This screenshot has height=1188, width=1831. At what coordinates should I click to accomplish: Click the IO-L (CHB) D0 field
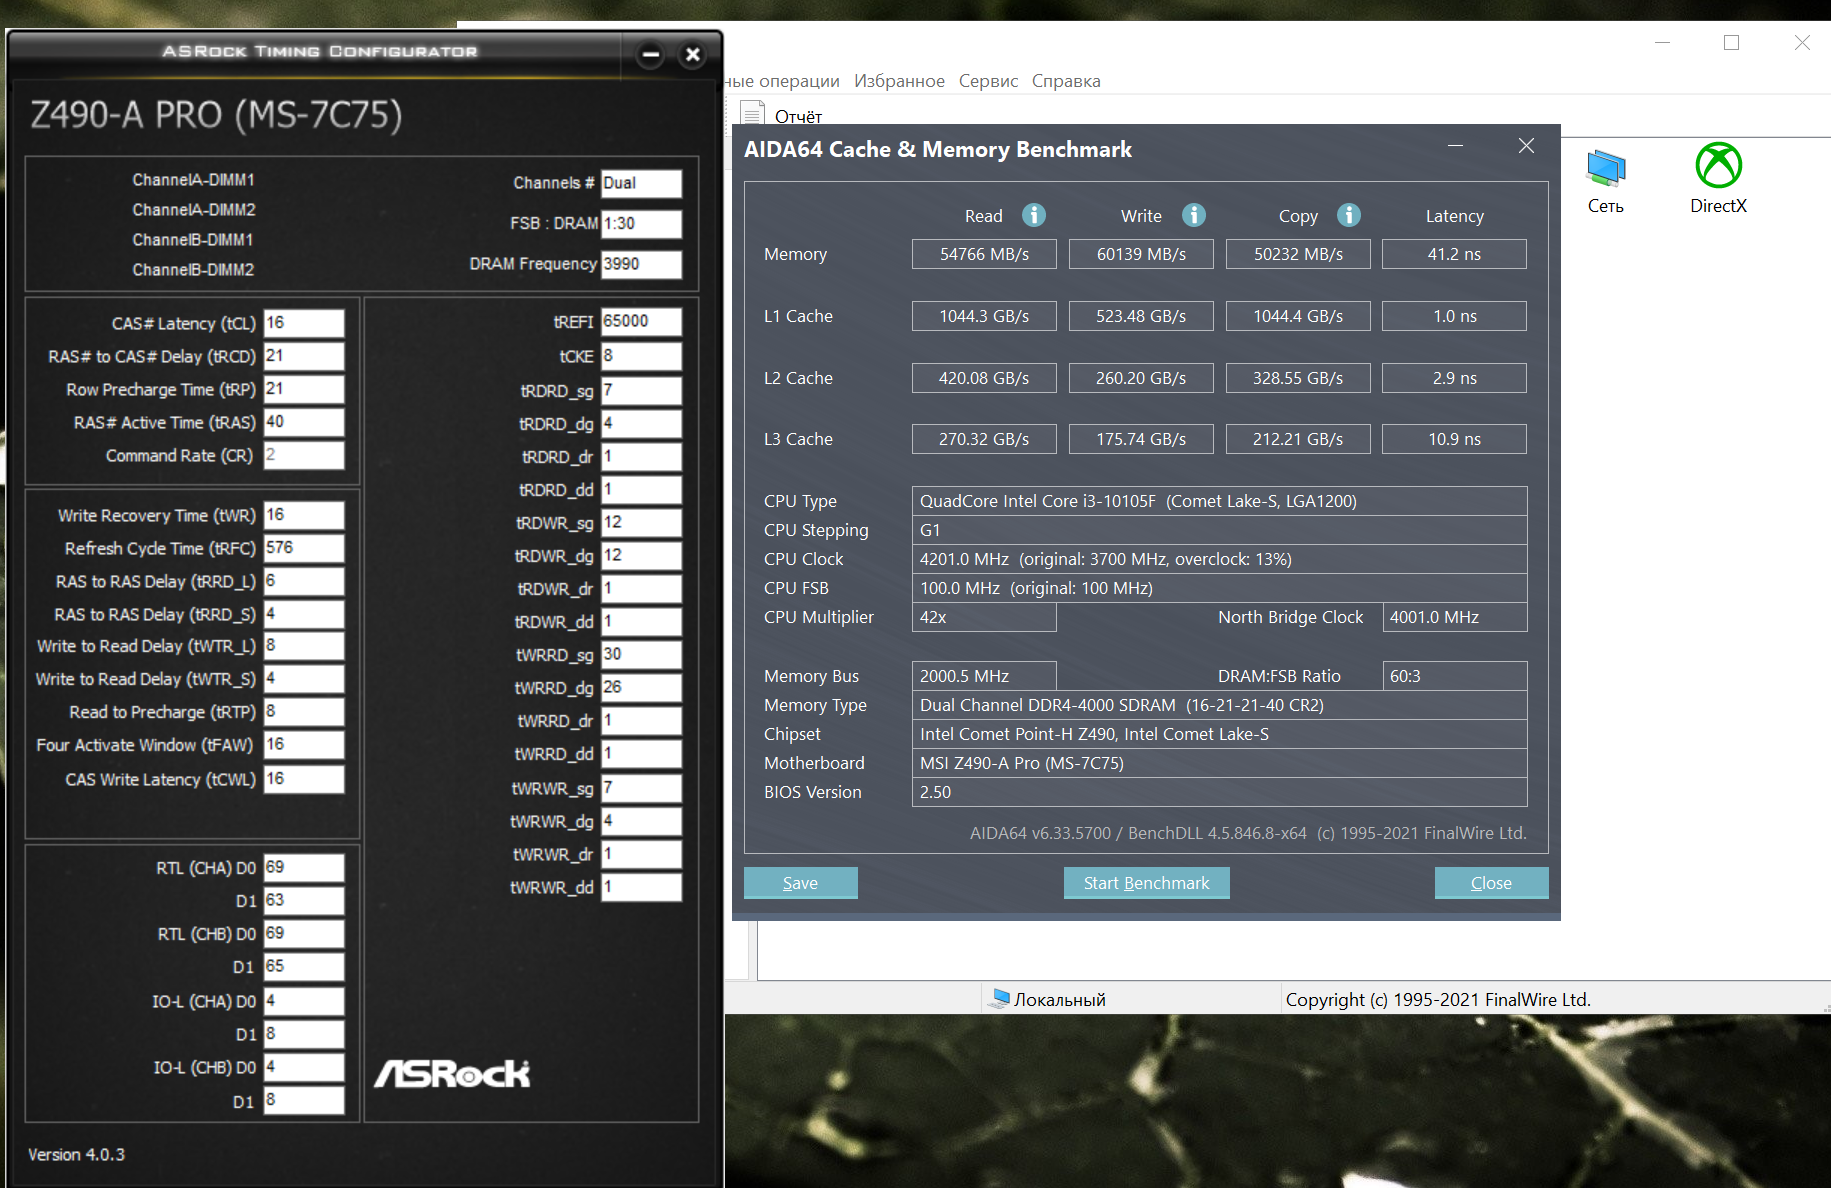(304, 1067)
